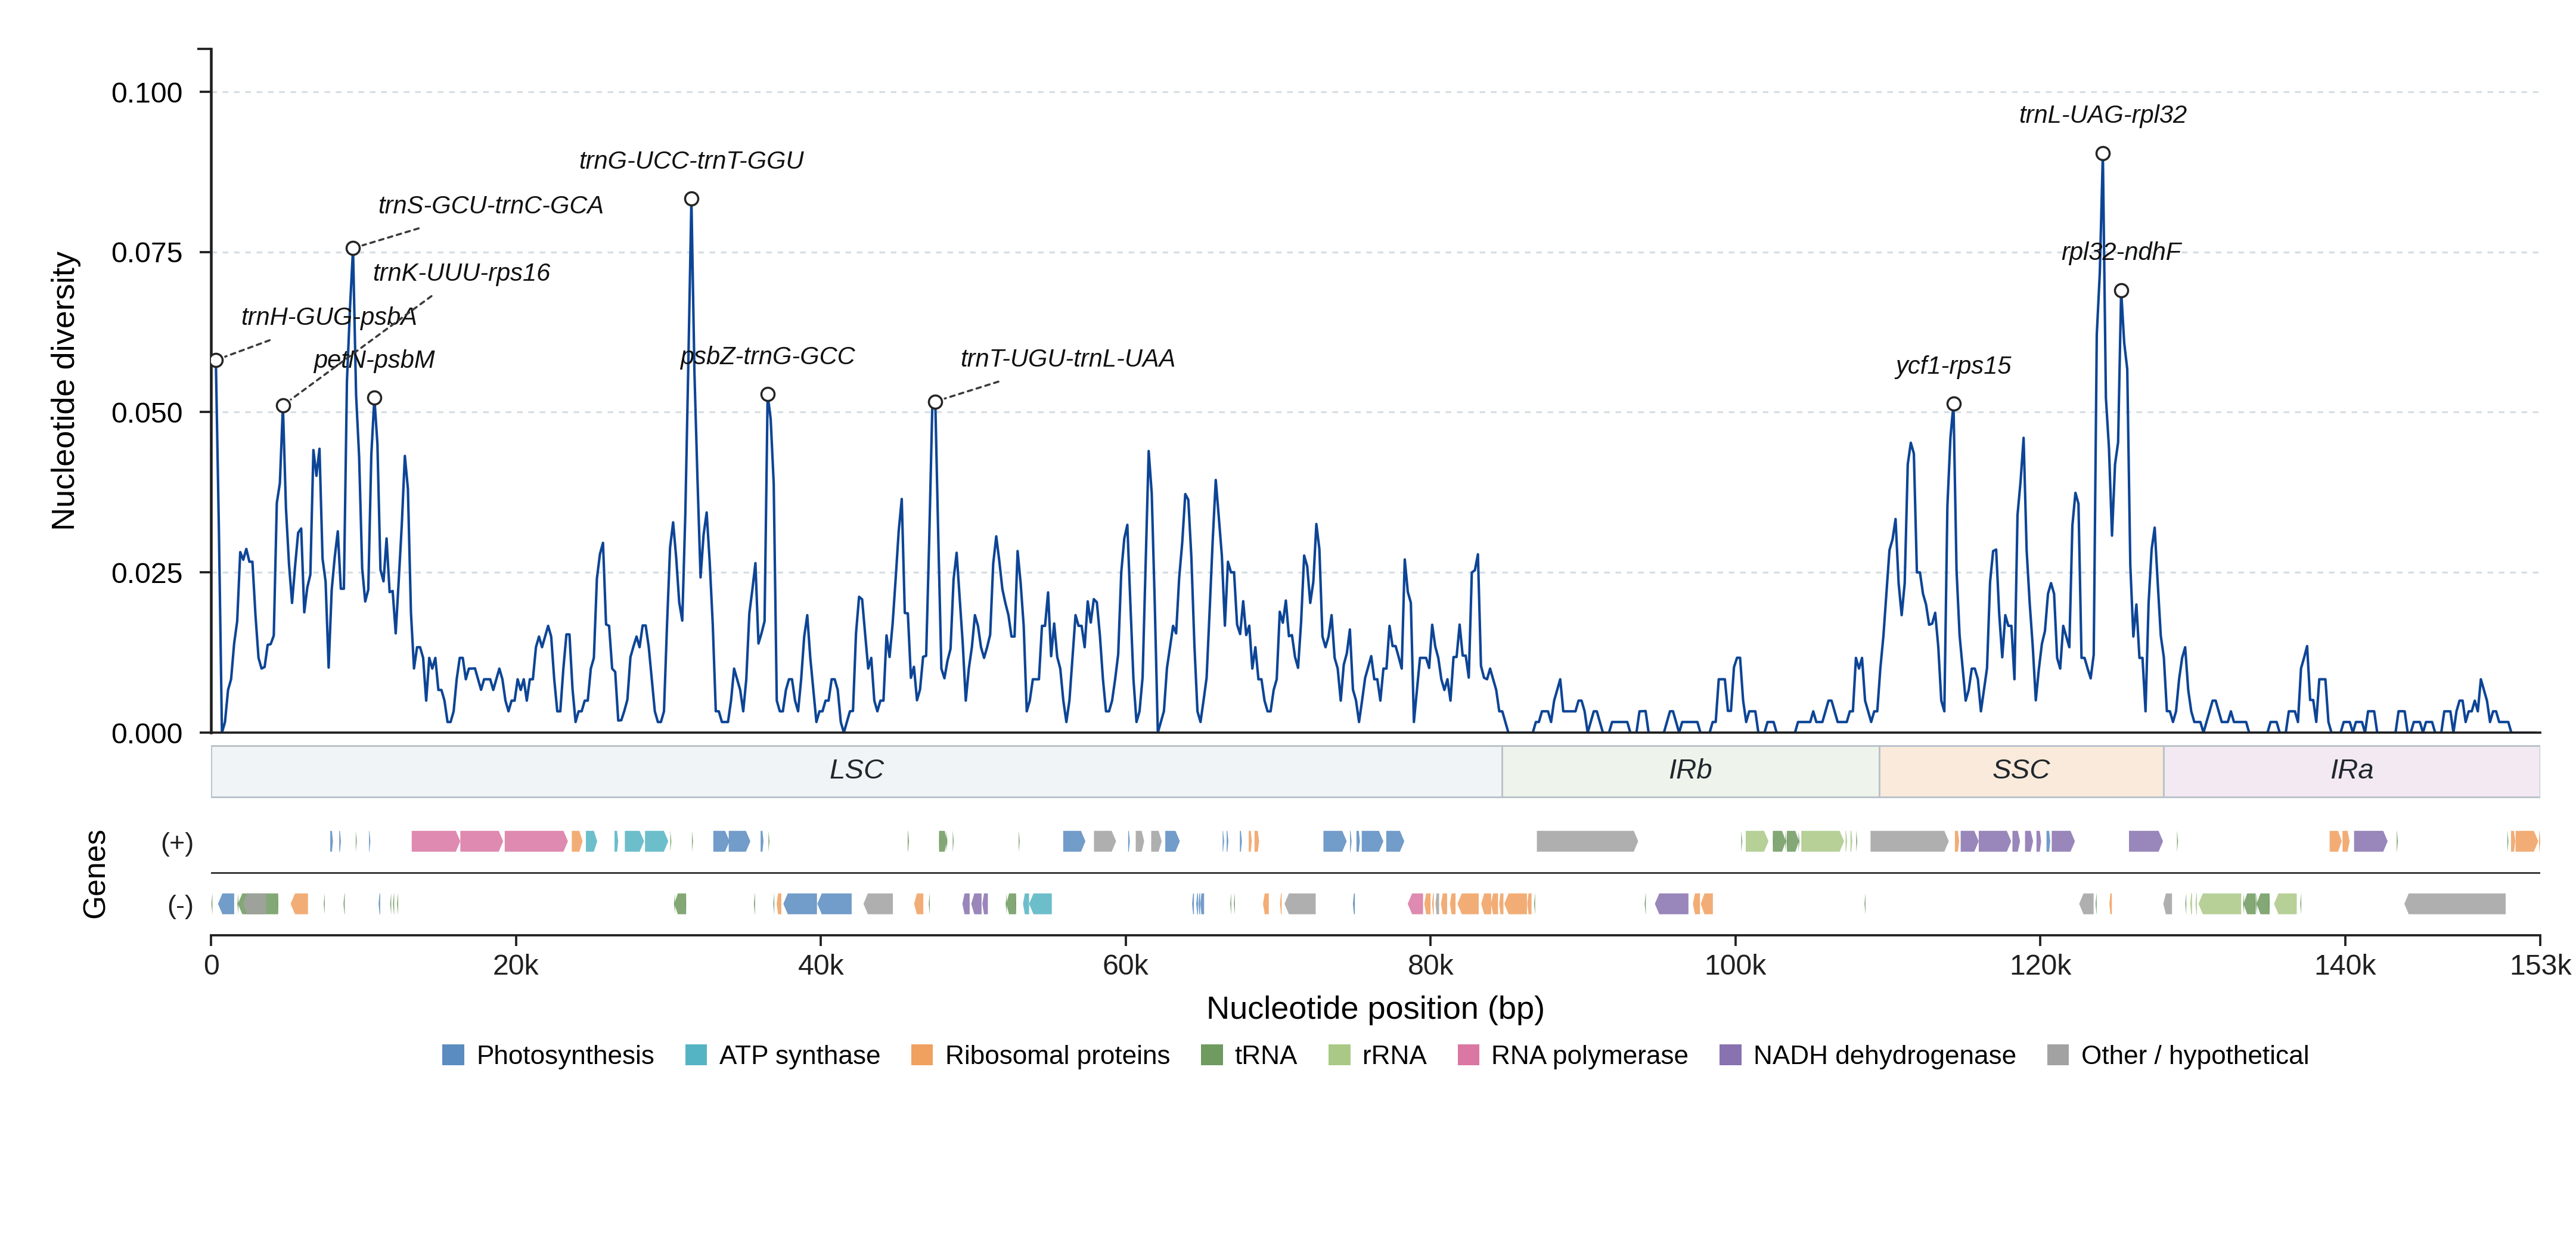The width and height of the screenshot is (2576, 1253).
Task: Click the 40k x-axis tick label
Action: pyautogui.click(x=821, y=965)
